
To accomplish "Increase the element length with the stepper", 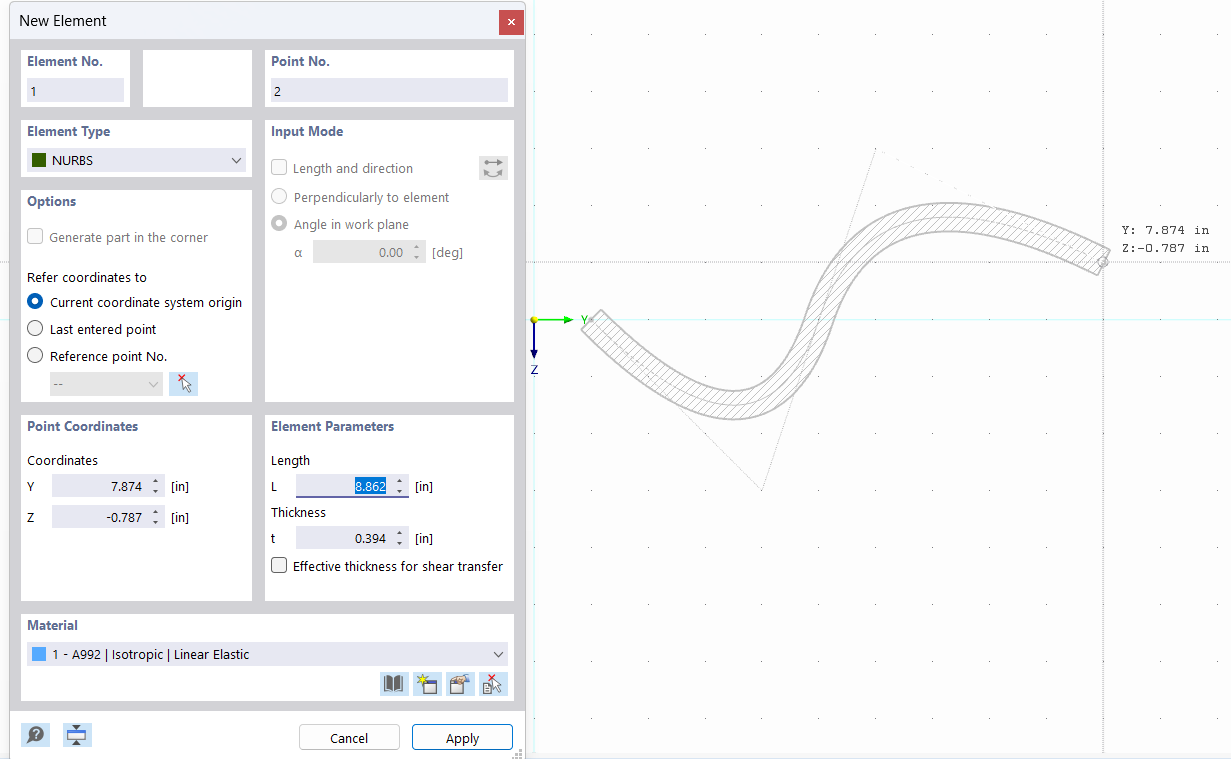I will [400, 481].
